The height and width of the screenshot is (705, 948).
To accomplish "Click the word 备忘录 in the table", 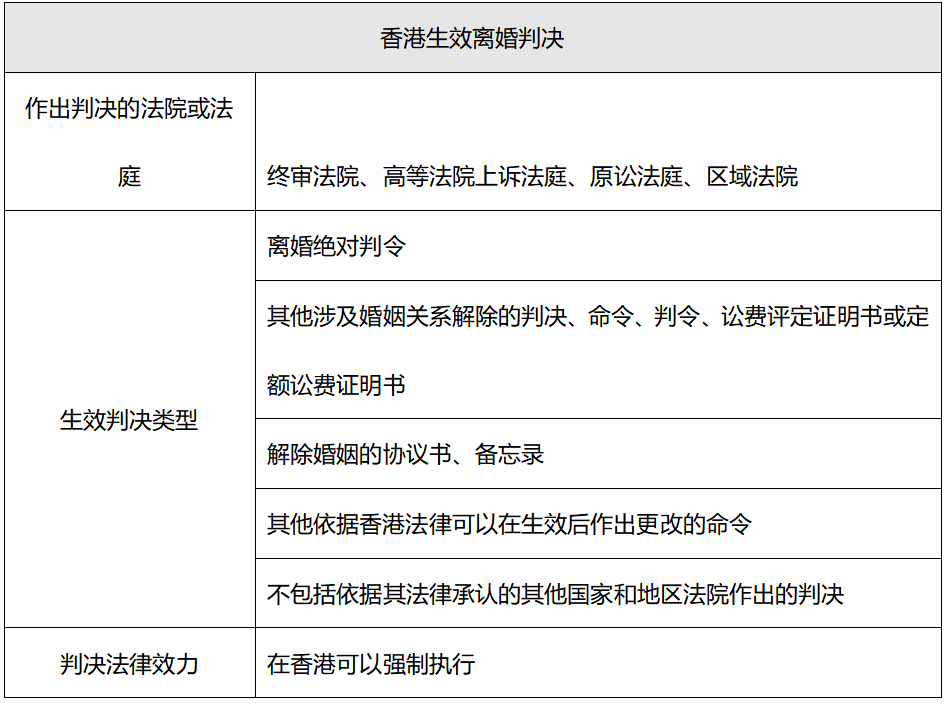I will click(509, 454).
